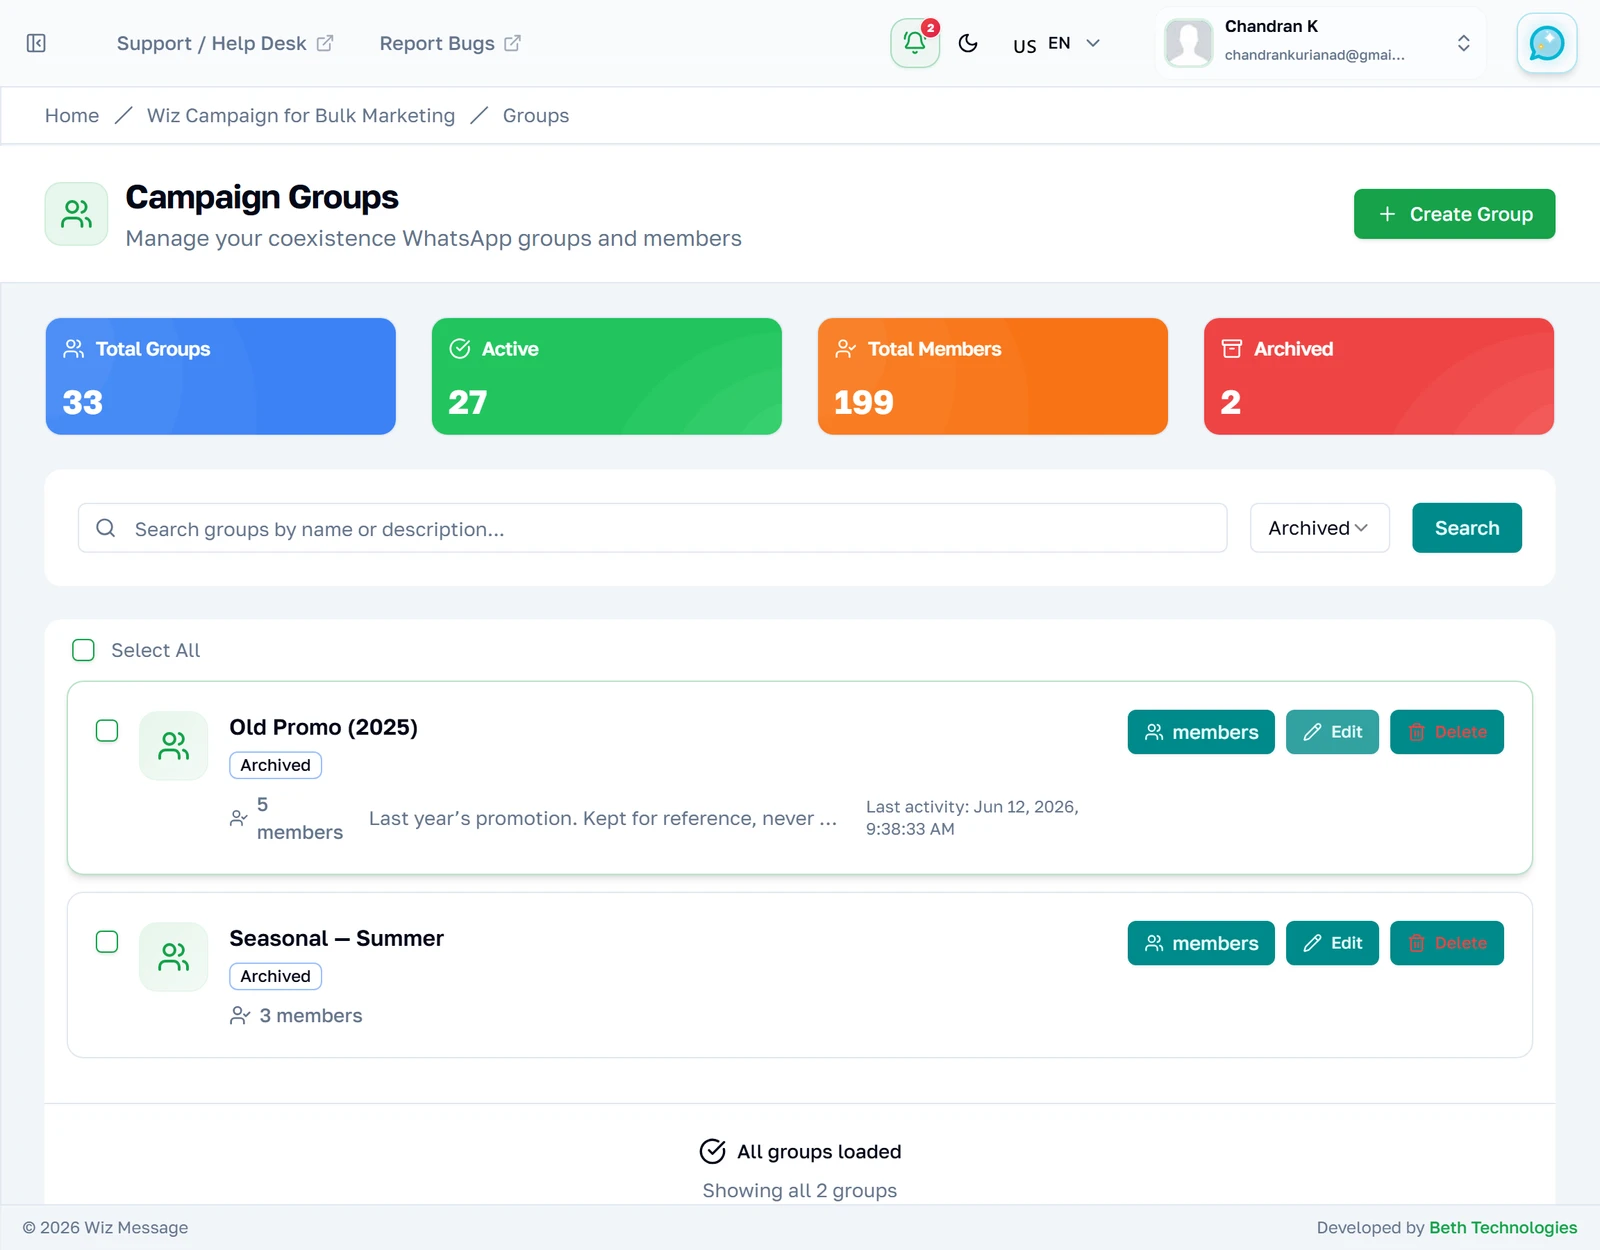Click the Create Group button
Image resolution: width=1600 pixels, height=1250 pixels.
tap(1454, 214)
